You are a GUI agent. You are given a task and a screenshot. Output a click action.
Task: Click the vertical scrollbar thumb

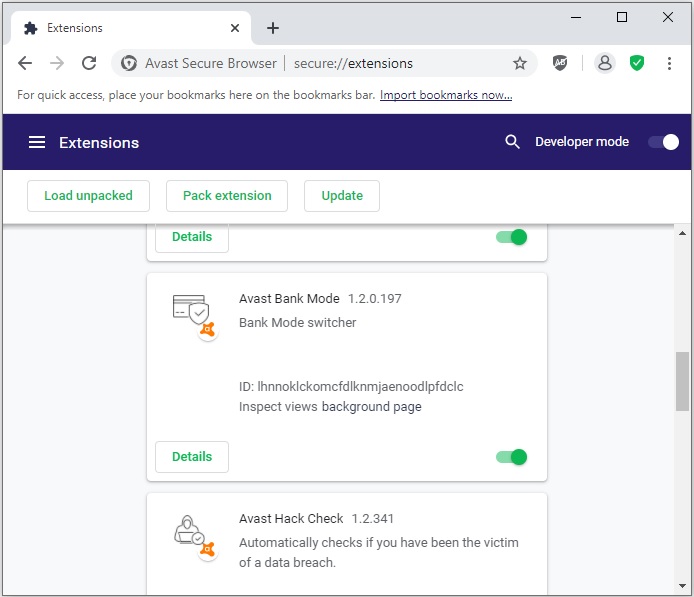[682, 381]
